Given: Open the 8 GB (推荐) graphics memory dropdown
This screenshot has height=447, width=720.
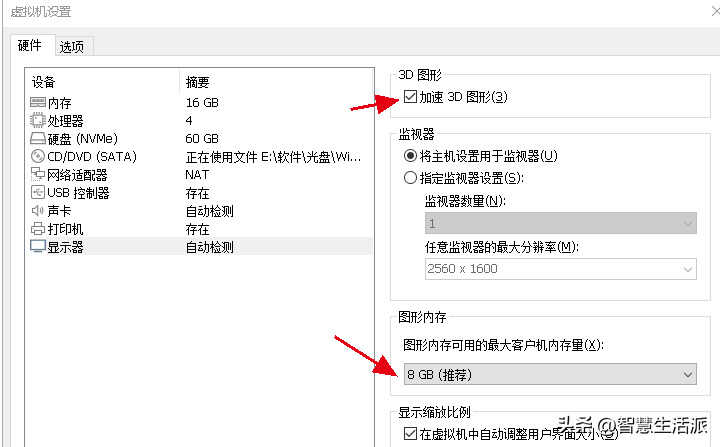Looking at the screenshot, I should [550, 374].
